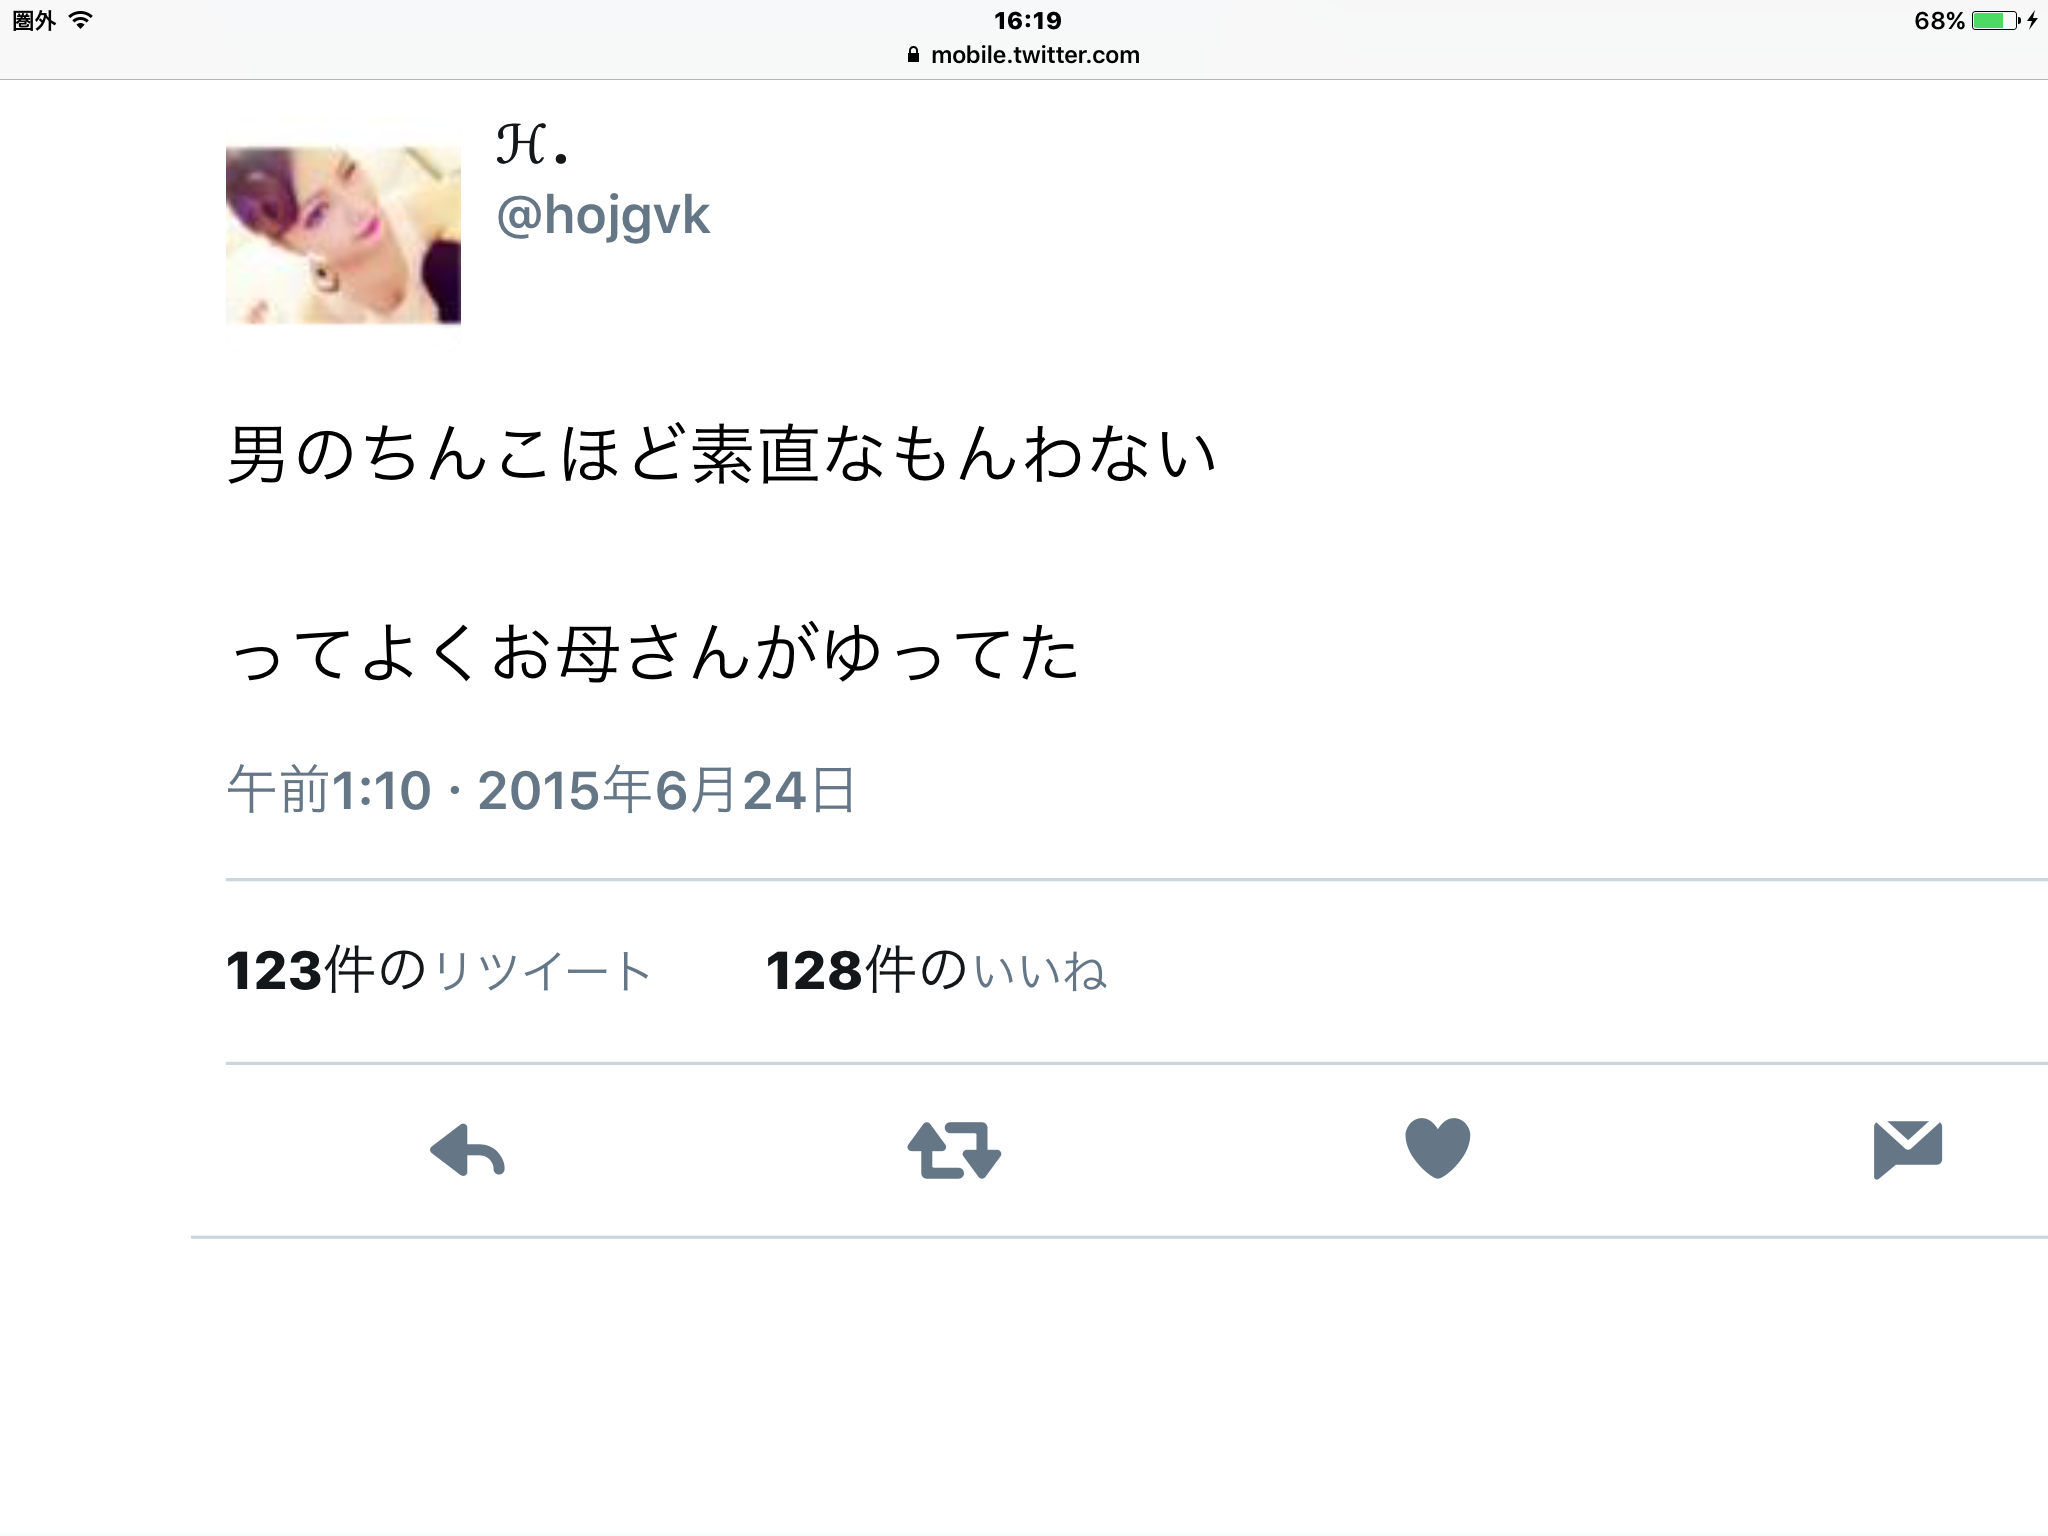The width and height of the screenshot is (2048, 1536).
Task: Select the tweet text first line
Action: click(722, 454)
